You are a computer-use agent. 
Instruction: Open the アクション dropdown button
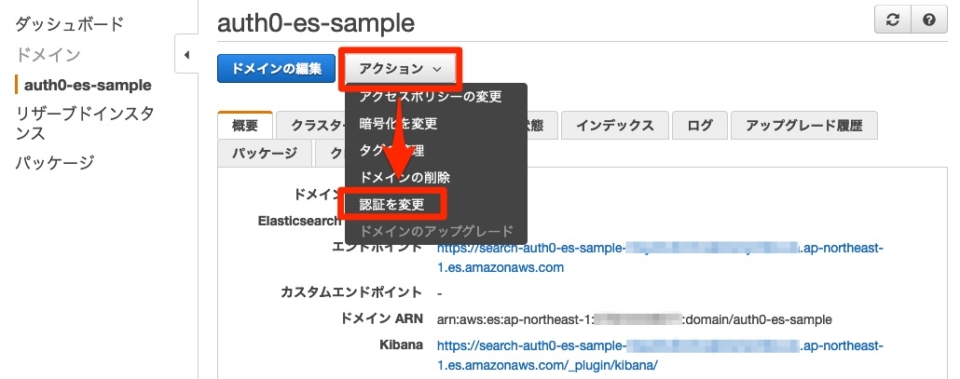click(x=400, y=69)
